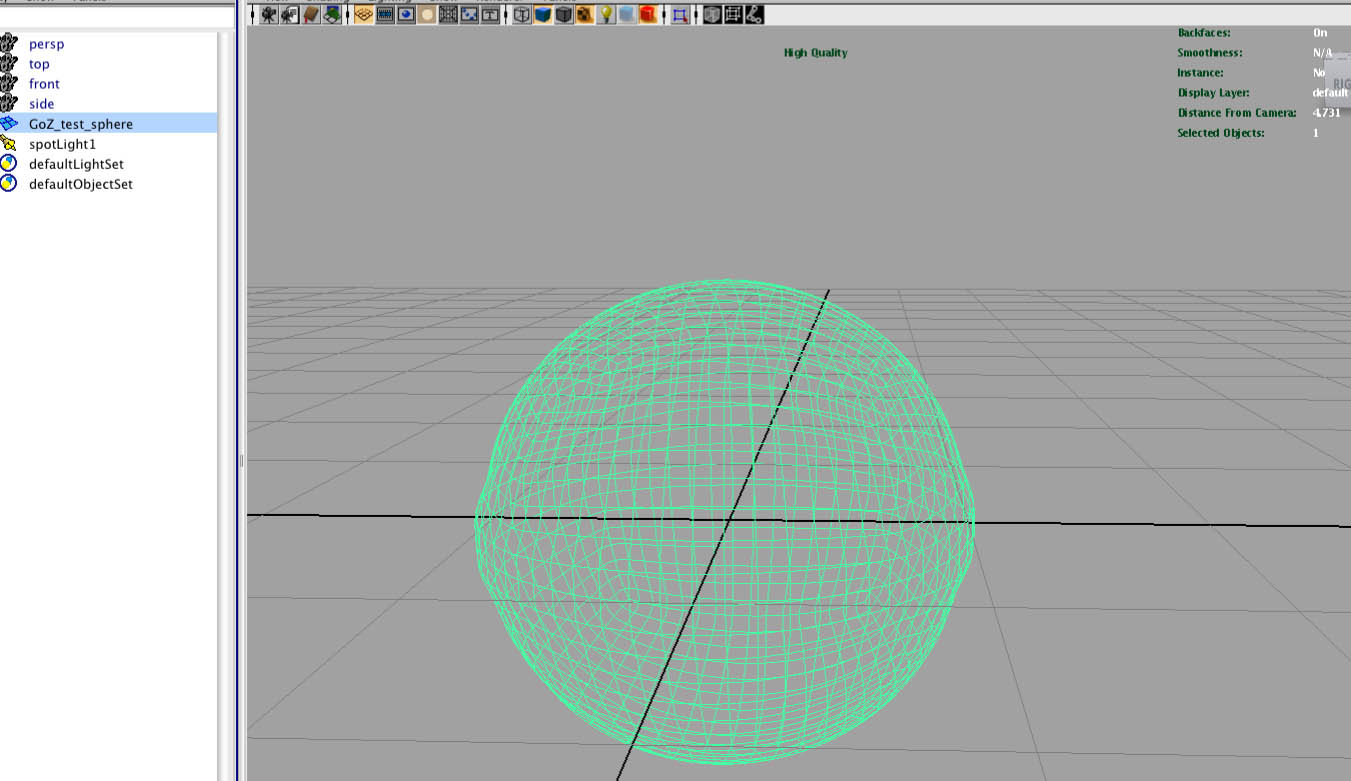This screenshot has width=1351, height=781.
Task: Enable Wireframe on Shaded dark cube icon
Action: tap(564, 15)
